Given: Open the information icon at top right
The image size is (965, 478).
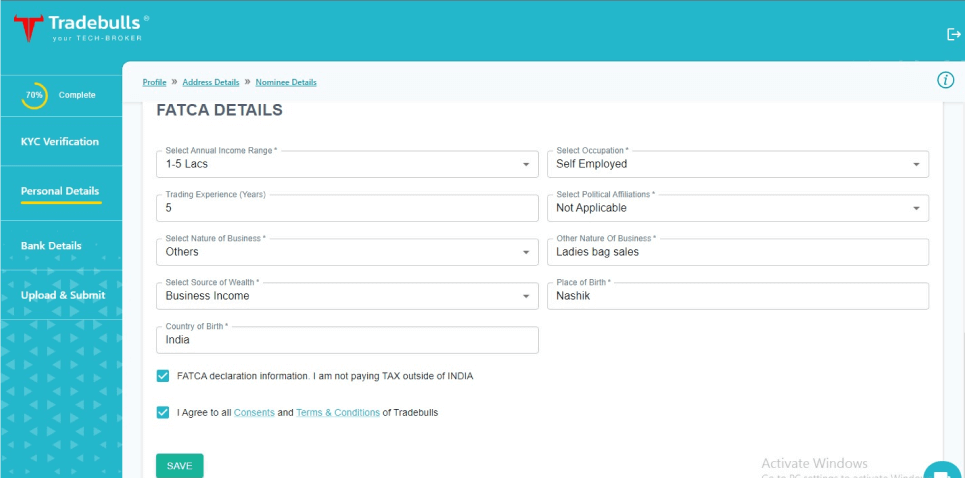Looking at the screenshot, I should pyautogui.click(x=945, y=80).
